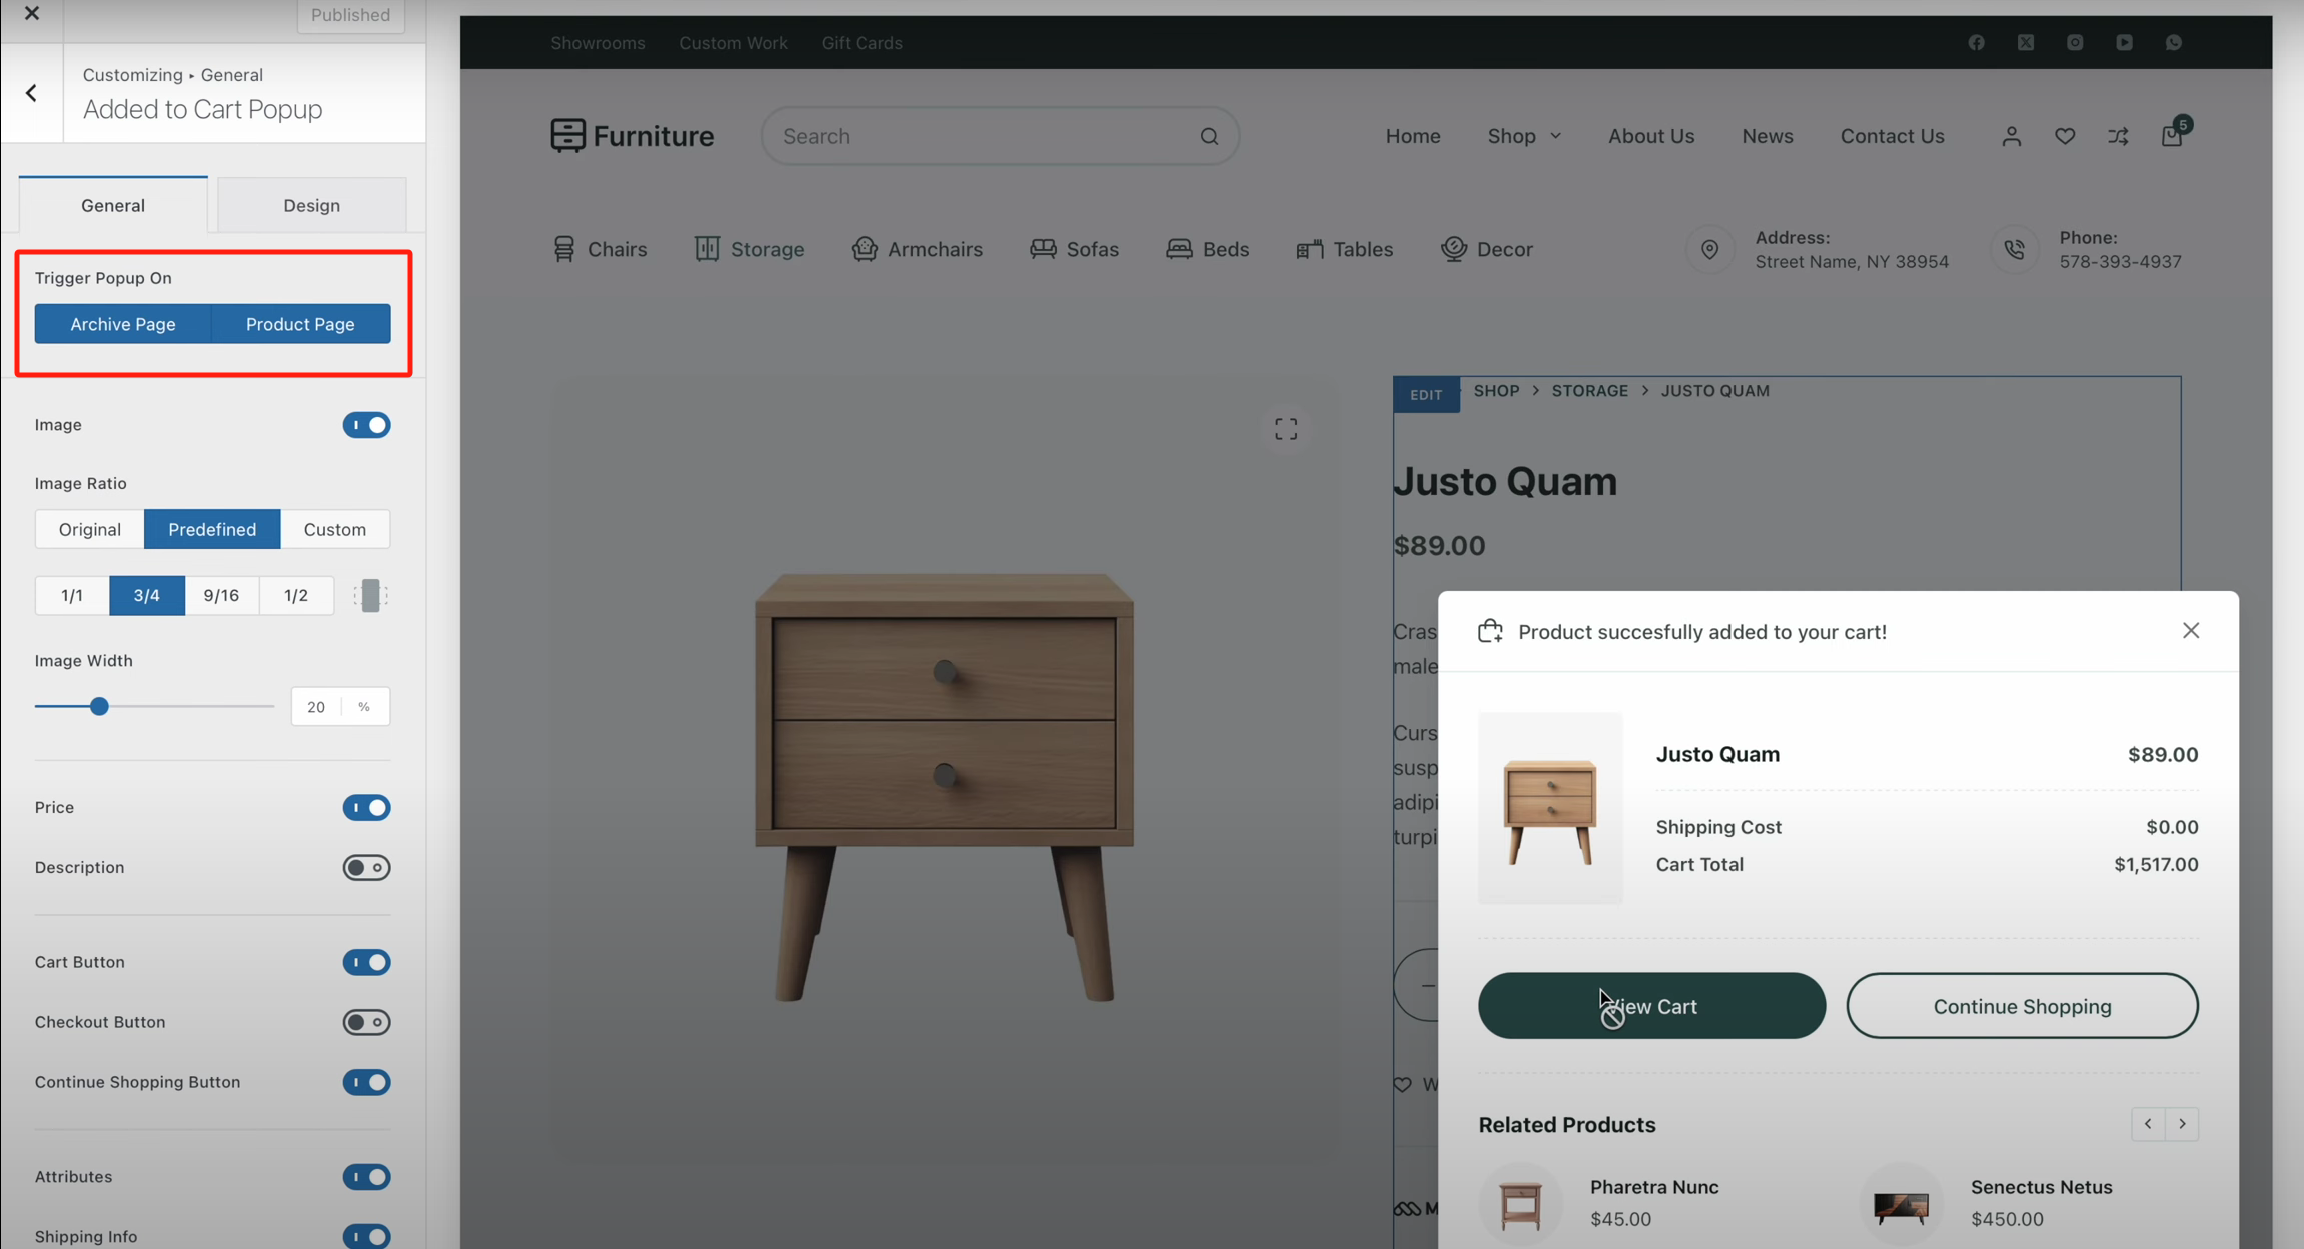Show next related products with right arrow

coord(2183,1124)
